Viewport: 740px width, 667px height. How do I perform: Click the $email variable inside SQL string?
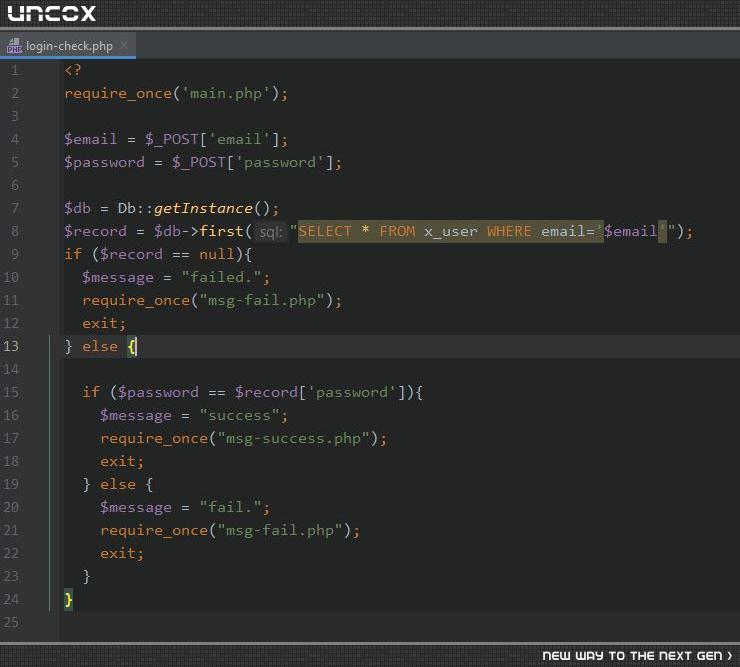pos(630,231)
